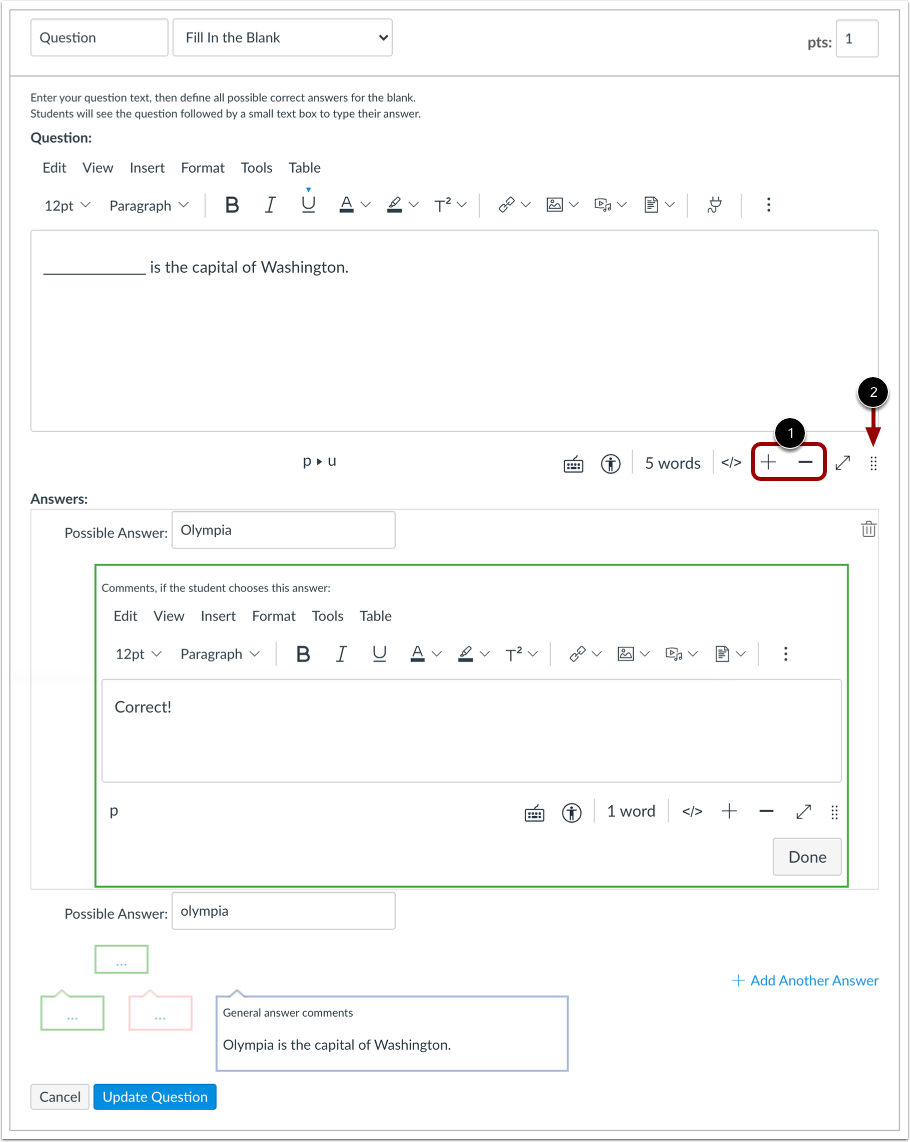Open View menu in question editor
Screen dimensions: 910x1142
pos(98,168)
